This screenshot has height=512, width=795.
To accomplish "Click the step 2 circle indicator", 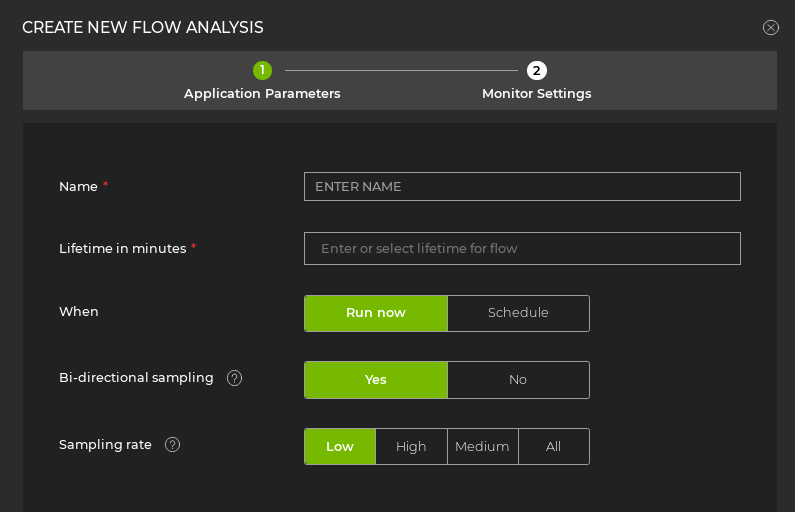I will [x=537, y=70].
